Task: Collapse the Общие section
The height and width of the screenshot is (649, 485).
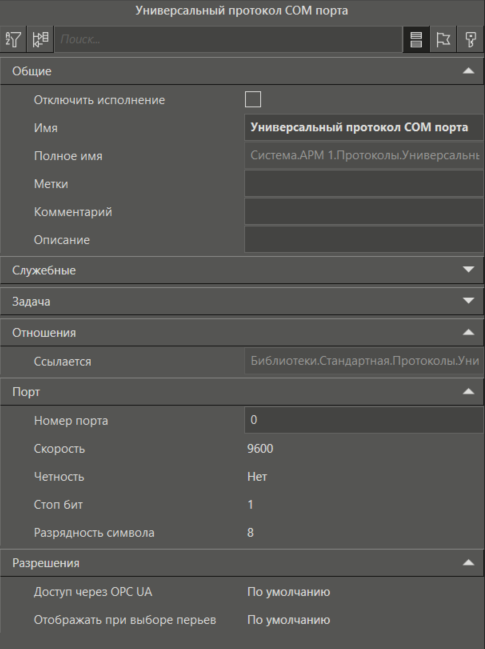Action: point(468,71)
